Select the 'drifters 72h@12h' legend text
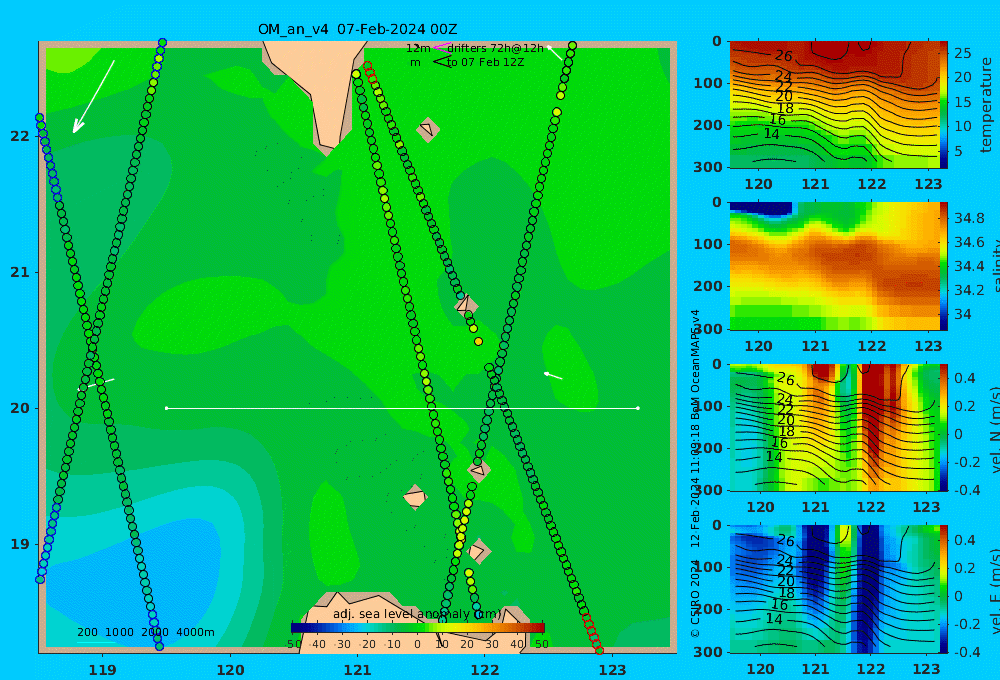 496,48
